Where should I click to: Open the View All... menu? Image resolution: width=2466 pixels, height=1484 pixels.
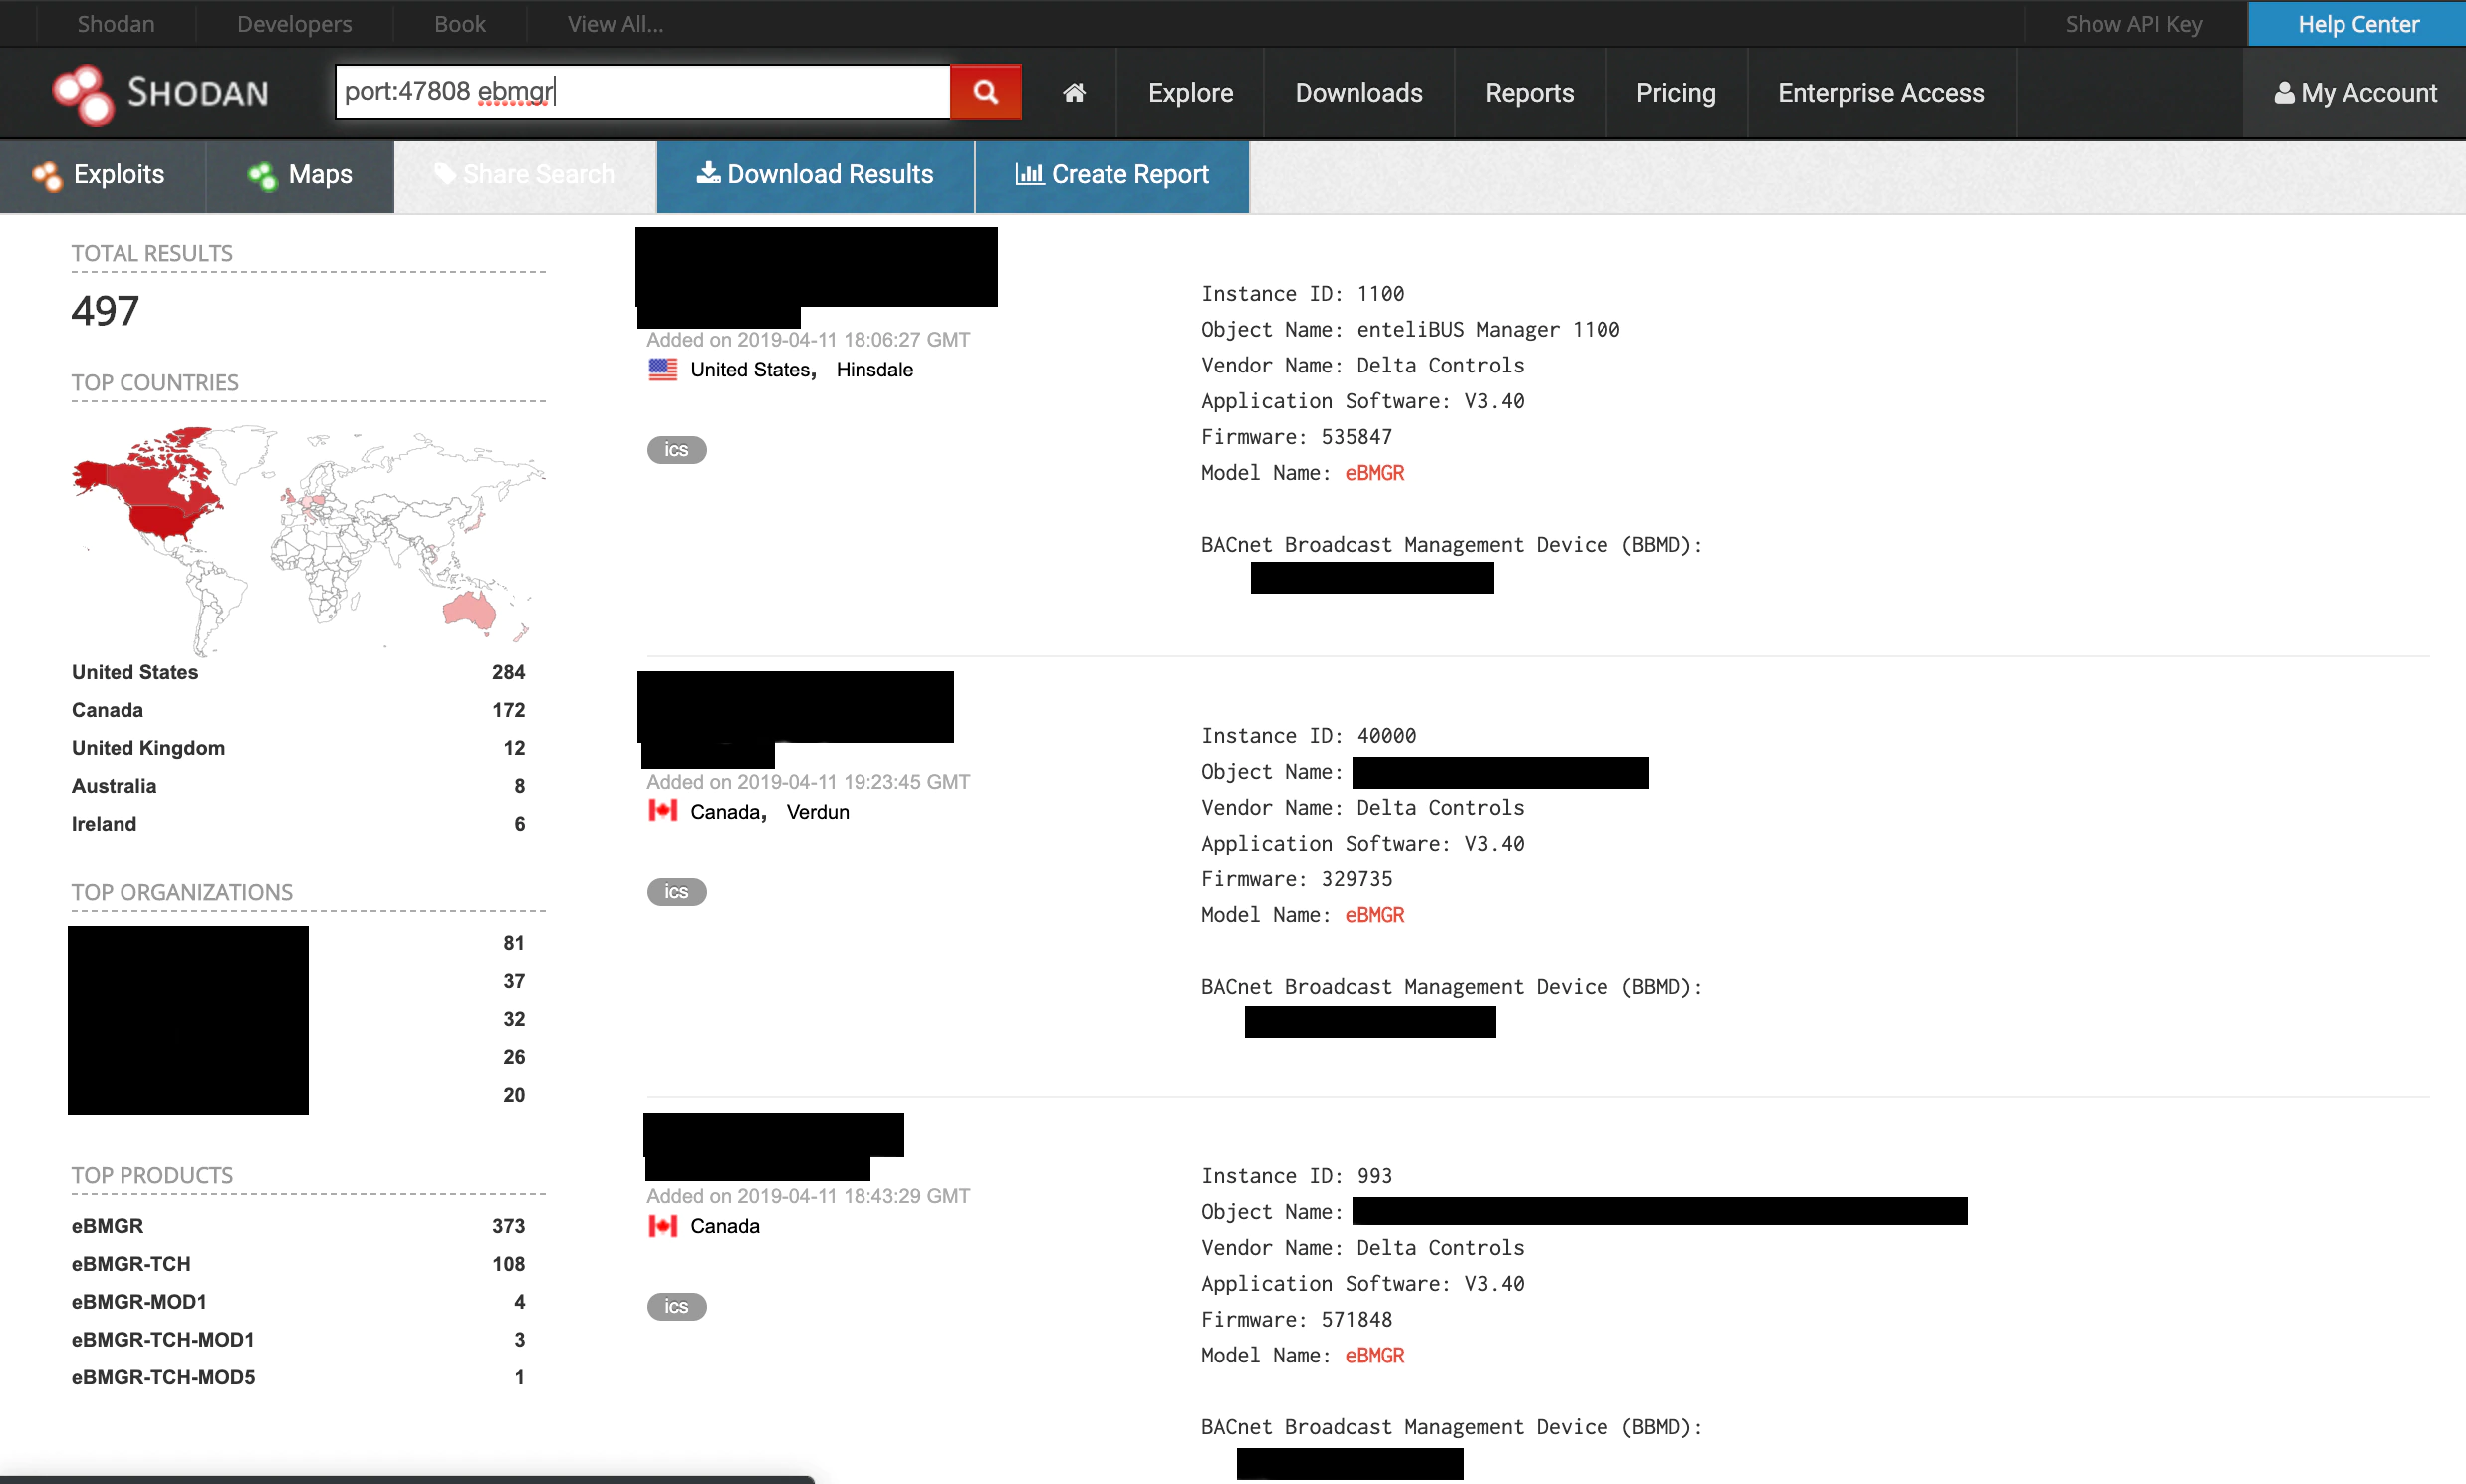616,23
